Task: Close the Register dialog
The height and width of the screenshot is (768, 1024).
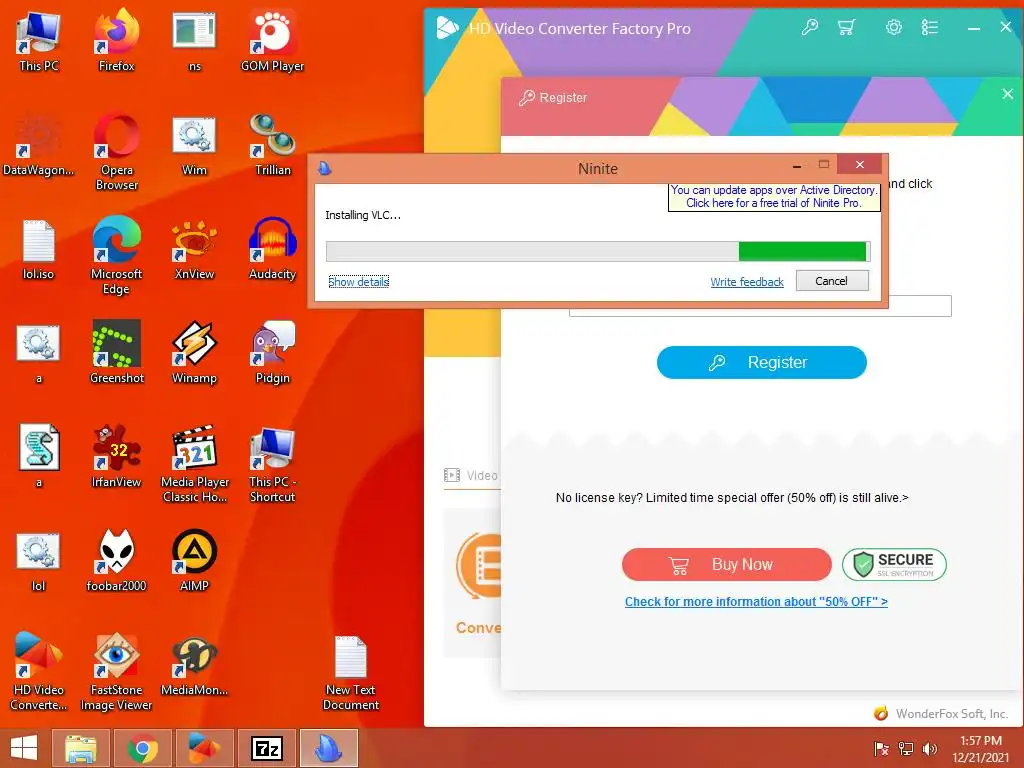Action: pos(1007,94)
